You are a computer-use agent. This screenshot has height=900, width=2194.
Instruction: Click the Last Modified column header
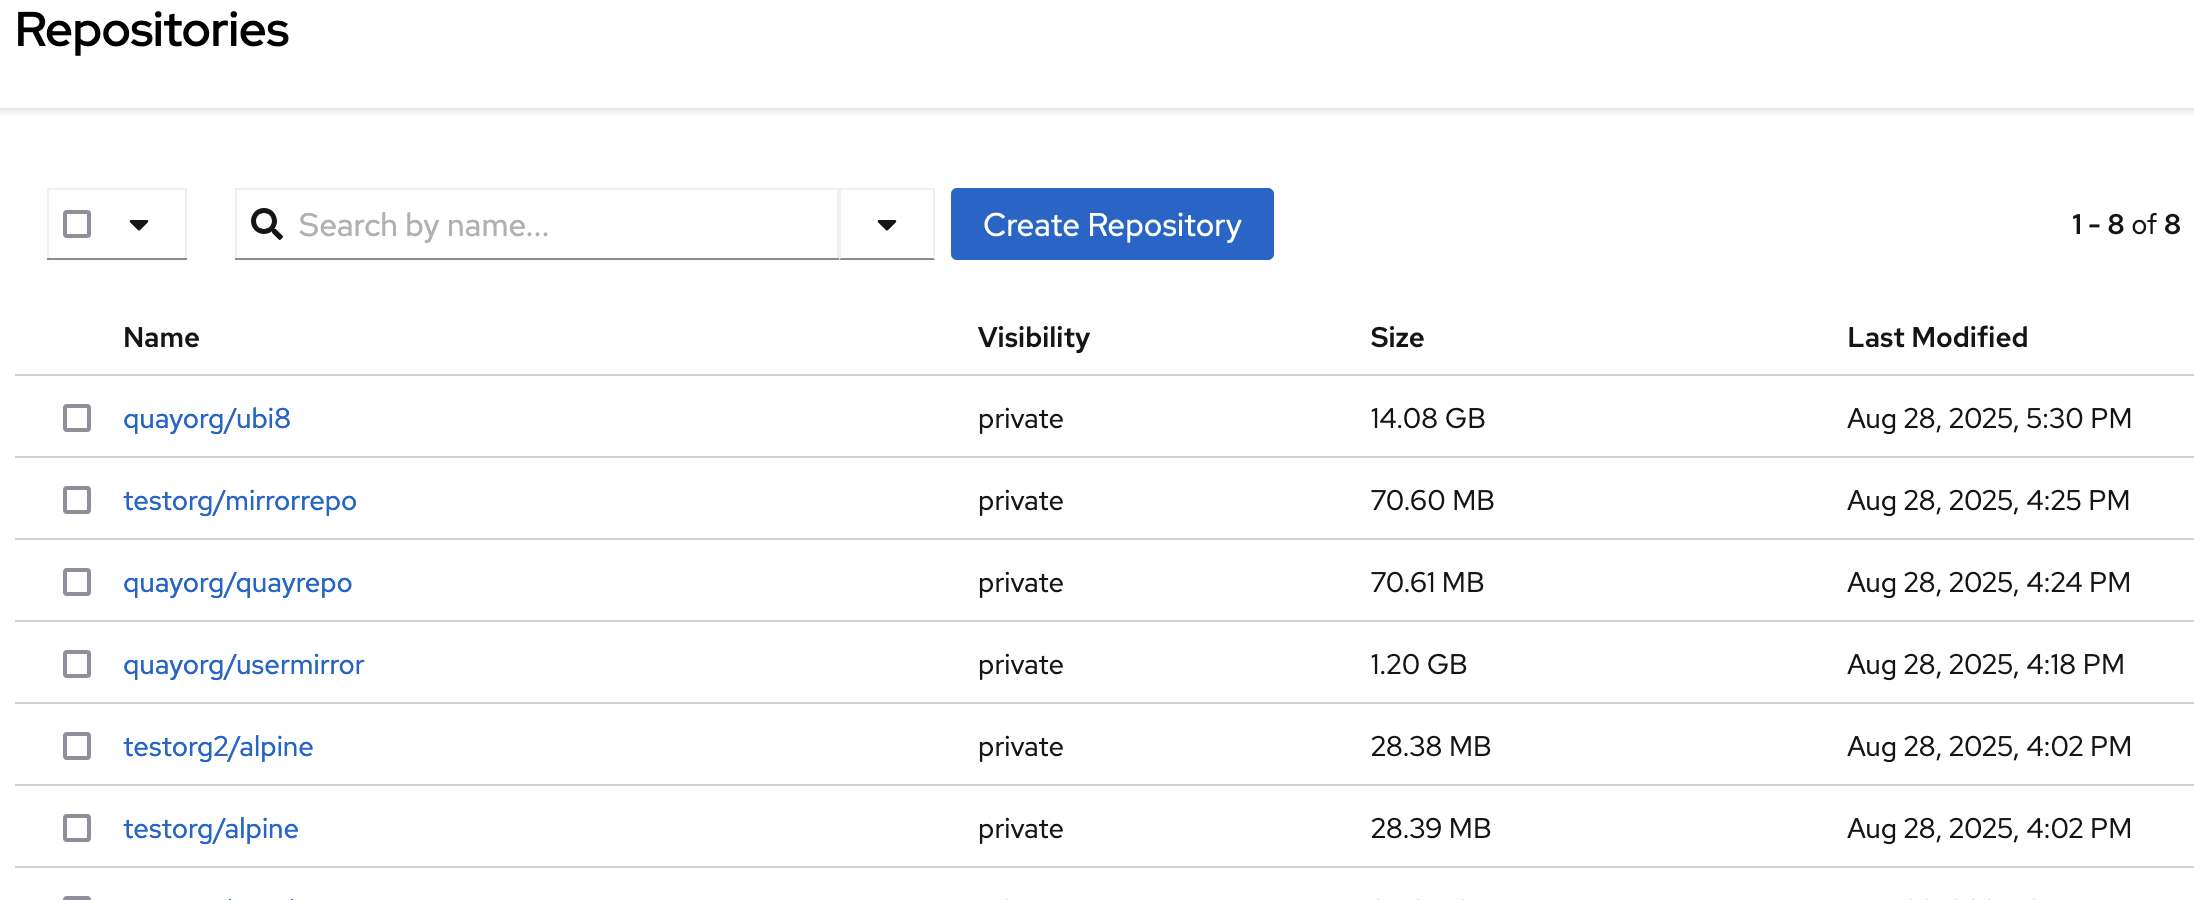(x=1937, y=337)
